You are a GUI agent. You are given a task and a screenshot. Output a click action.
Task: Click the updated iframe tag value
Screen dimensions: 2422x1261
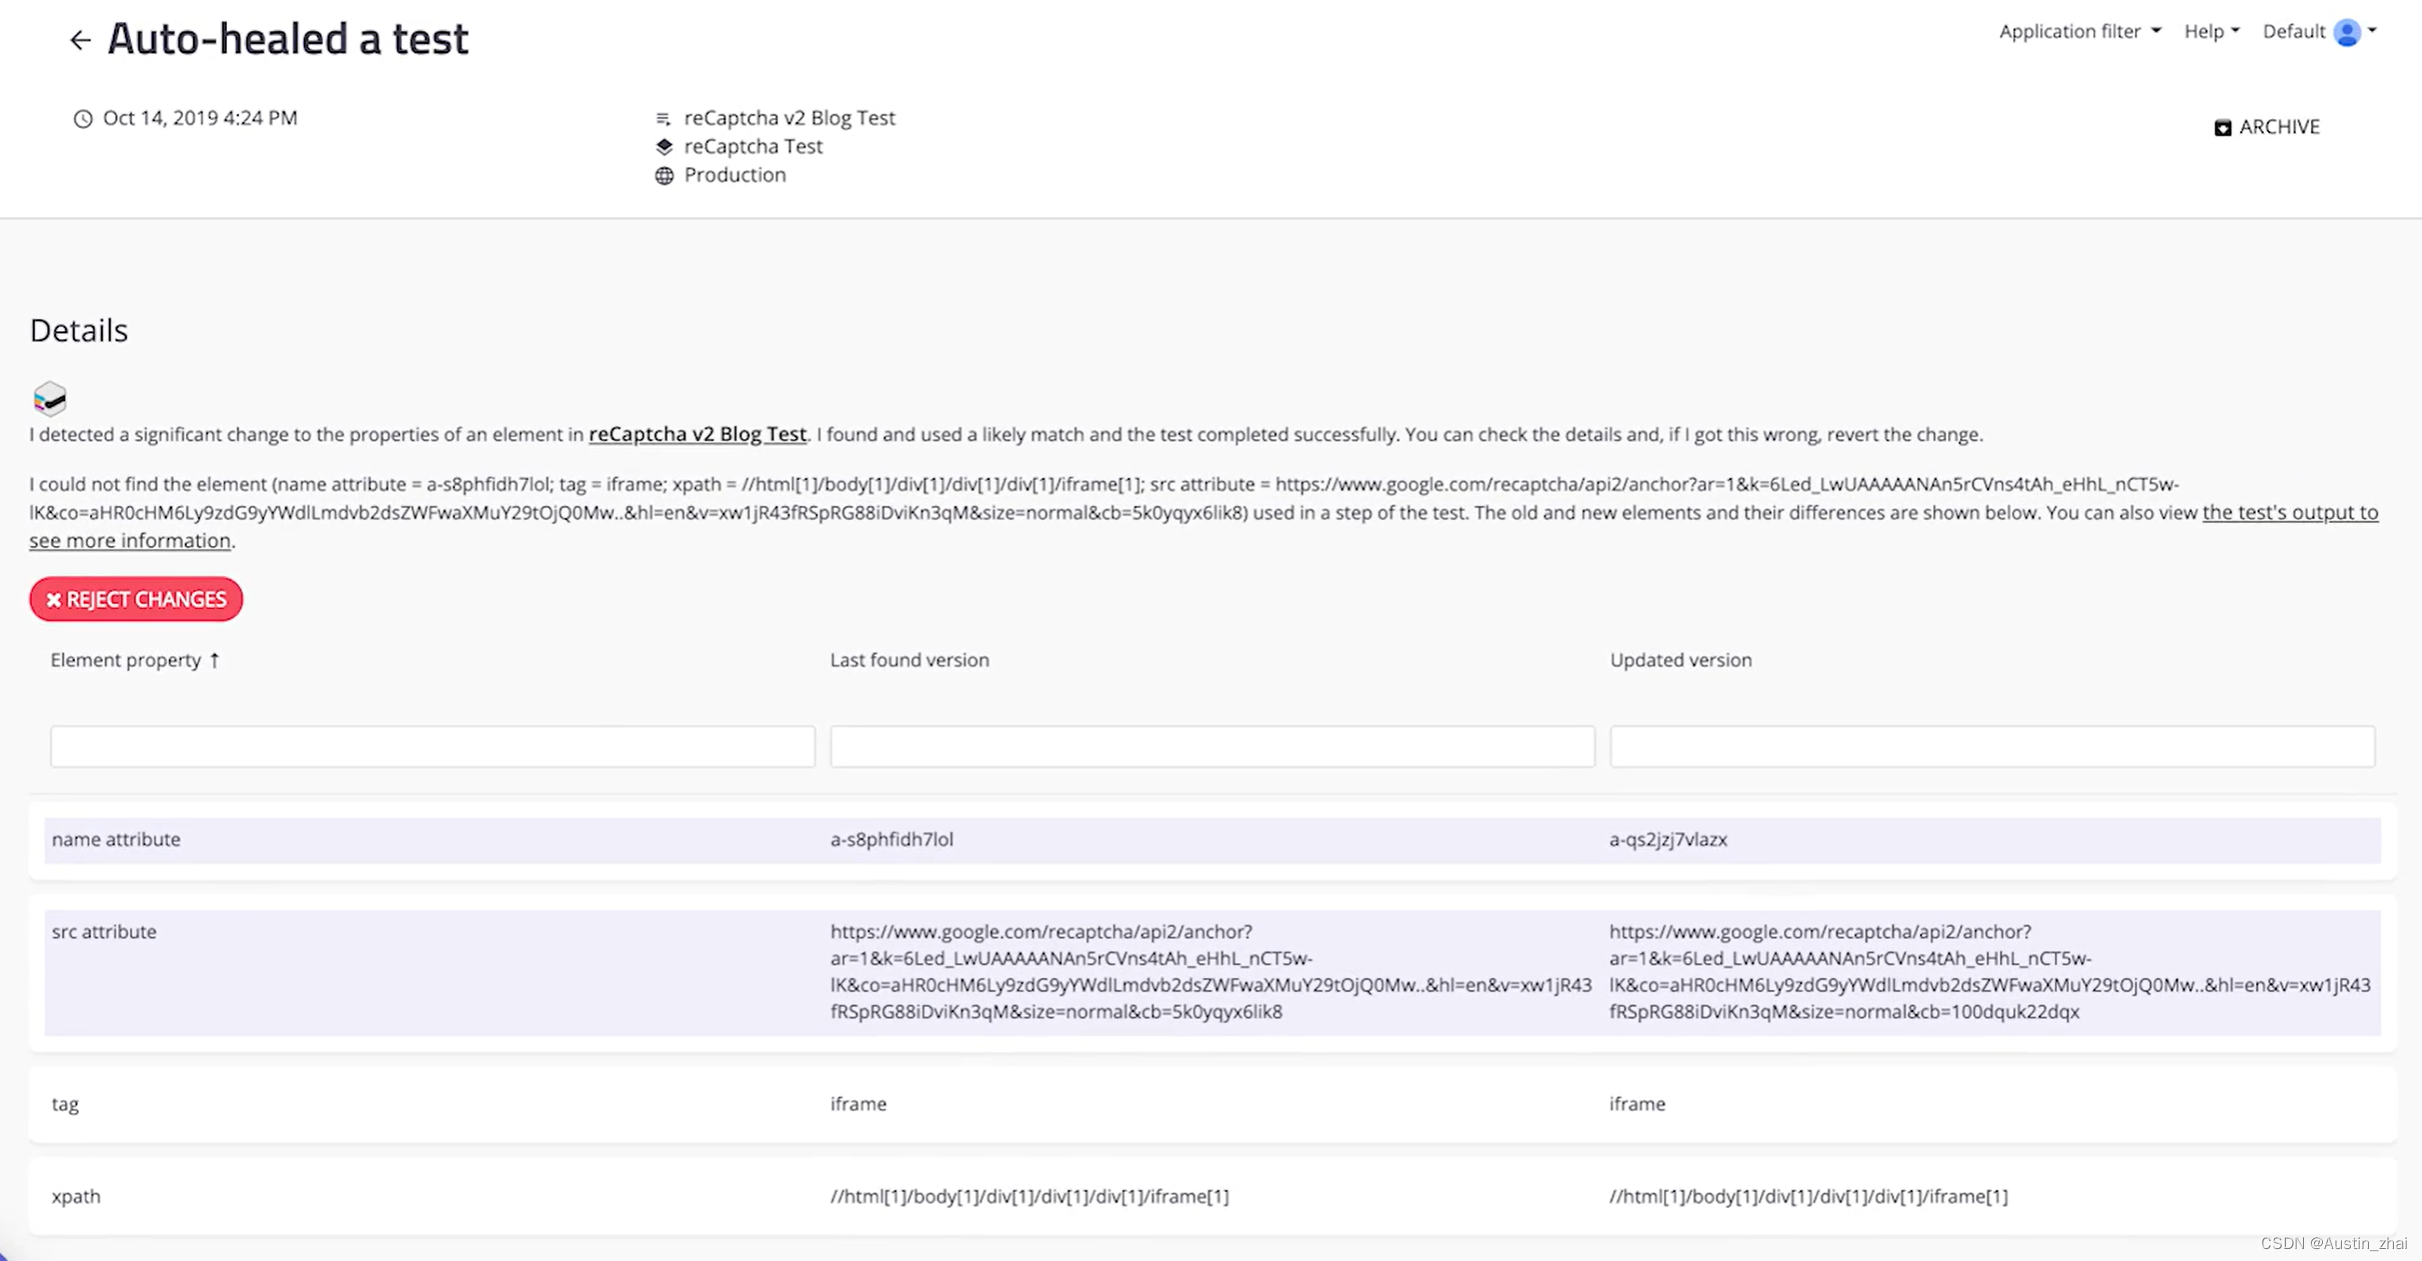[x=1637, y=1104]
